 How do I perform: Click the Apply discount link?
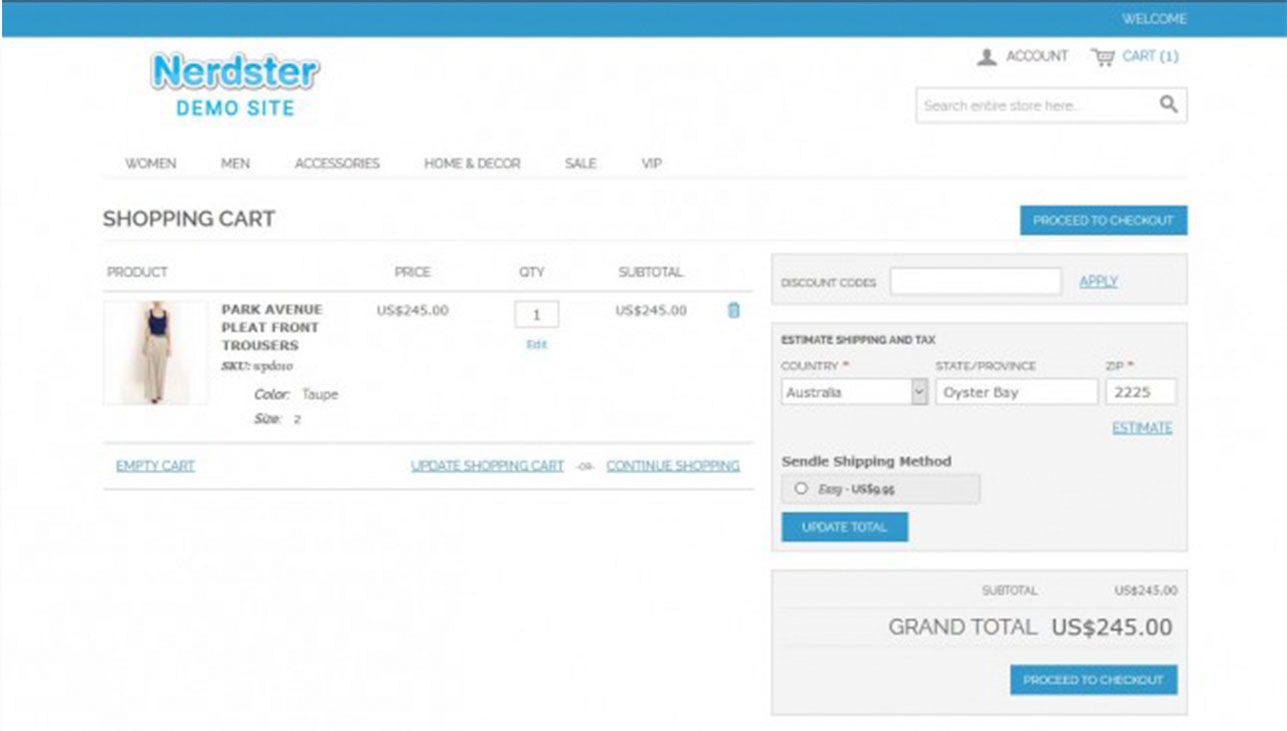[x=1098, y=282]
